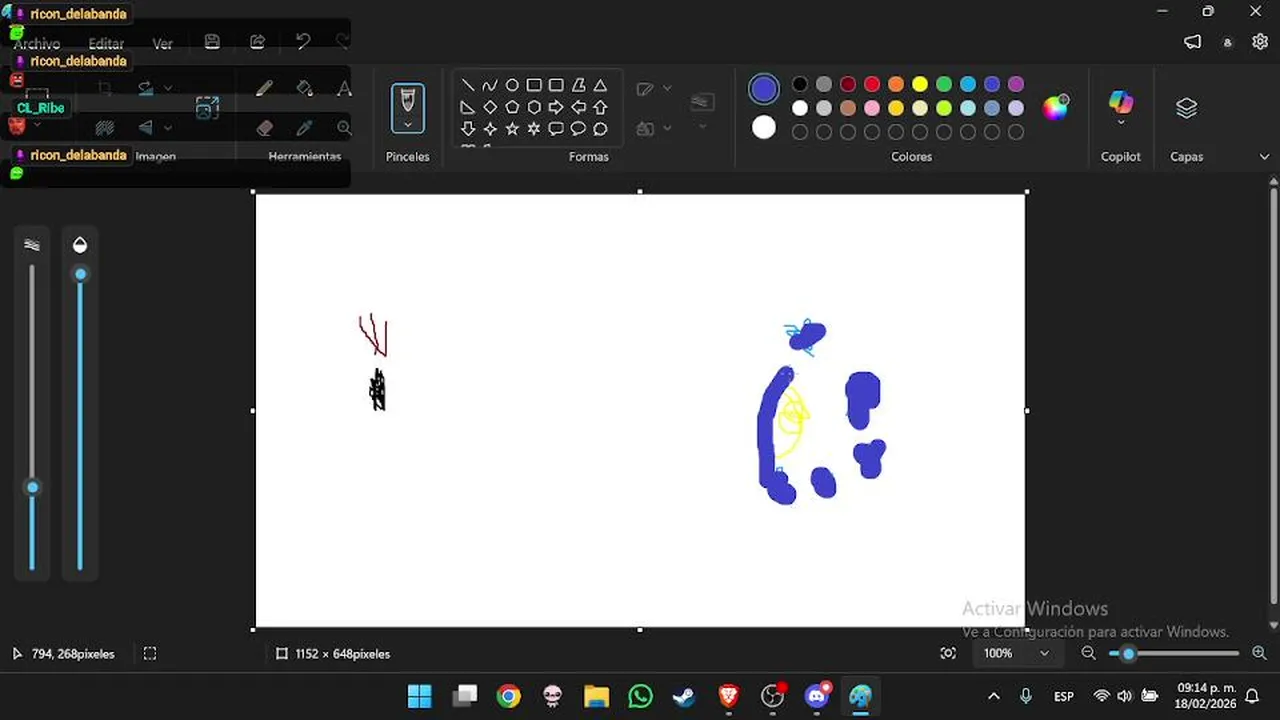Screen dimensions: 1280x720
Task: Open the Image Creator resize icon
Action: (x=207, y=108)
